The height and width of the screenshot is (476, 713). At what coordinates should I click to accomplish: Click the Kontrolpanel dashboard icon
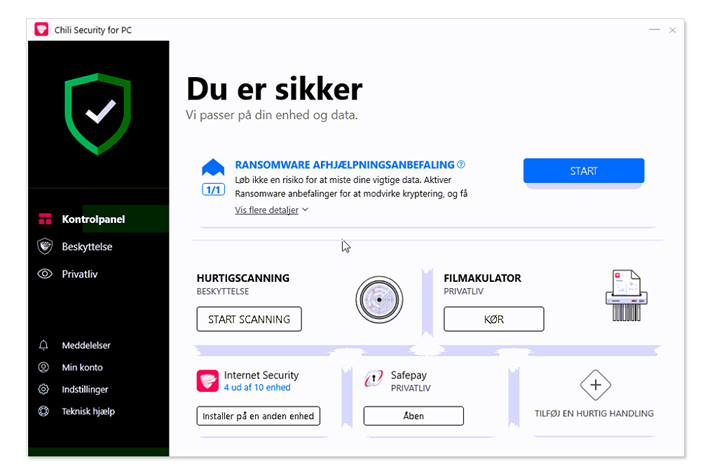(45, 219)
